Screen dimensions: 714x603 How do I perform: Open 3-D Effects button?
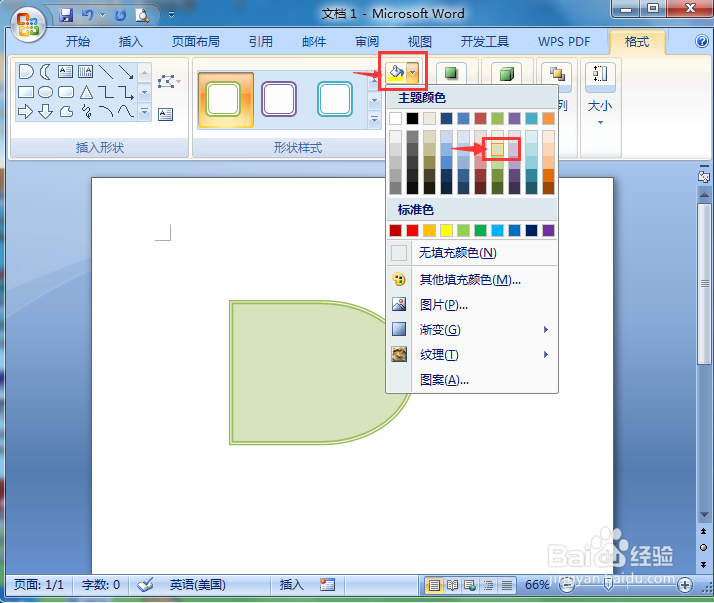(506, 73)
